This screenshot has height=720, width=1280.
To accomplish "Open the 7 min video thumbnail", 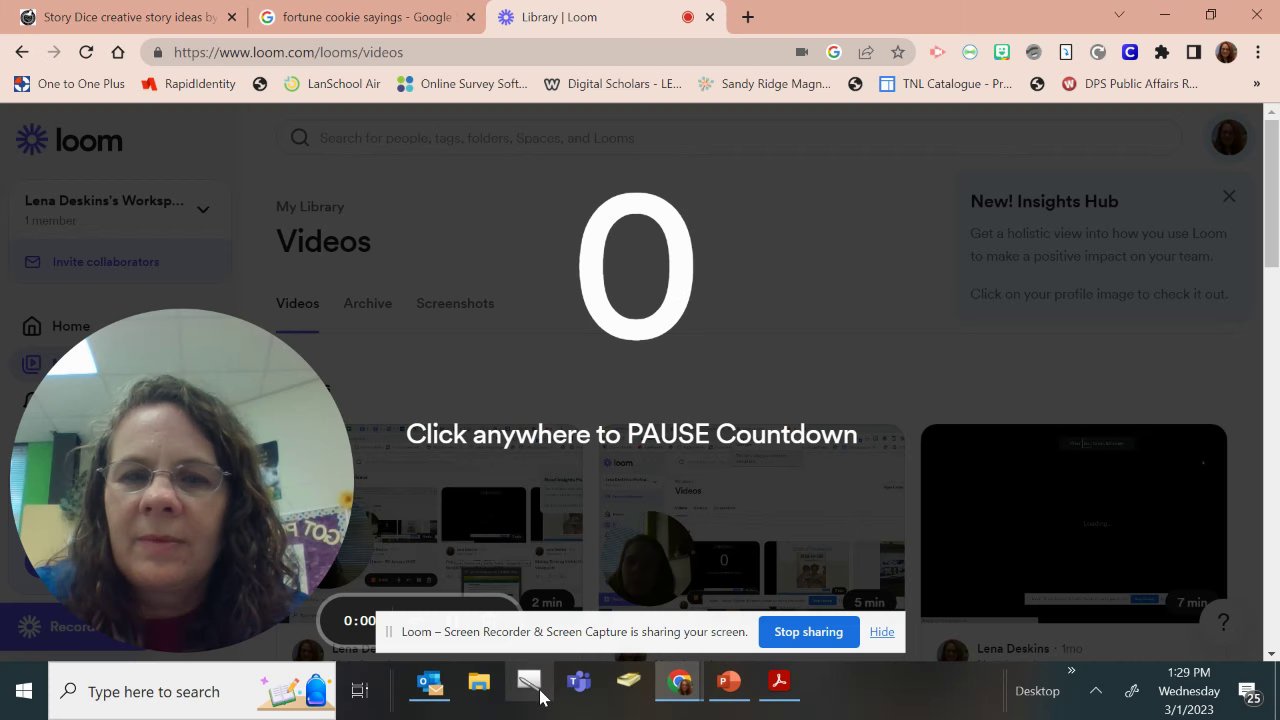I will pyautogui.click(x=1073, y=522).
